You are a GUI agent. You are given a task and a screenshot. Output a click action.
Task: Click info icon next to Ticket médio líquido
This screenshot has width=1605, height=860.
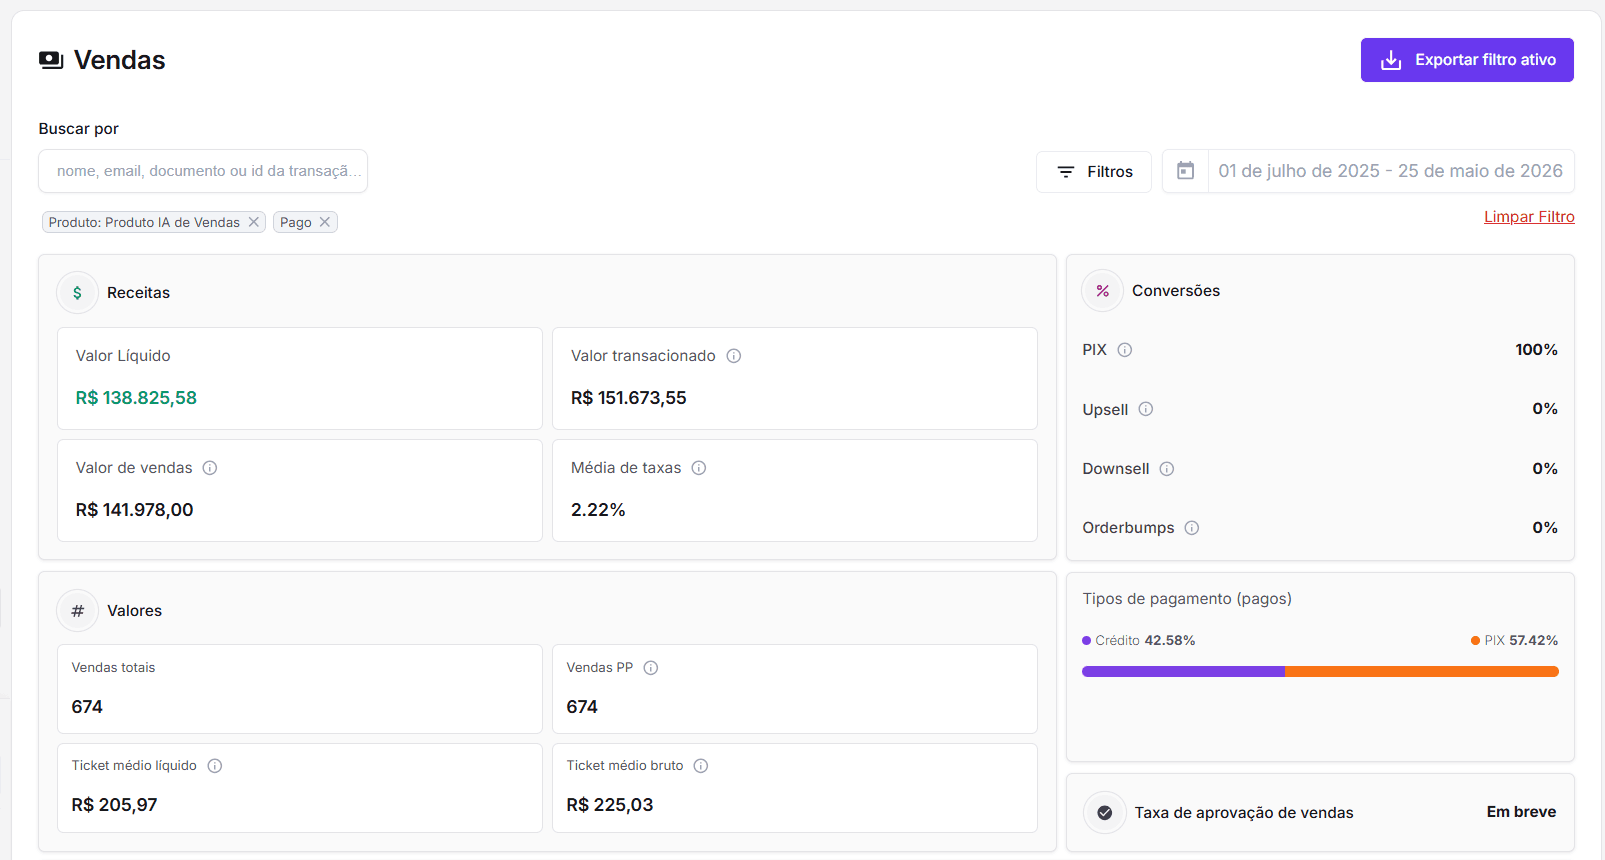(x=215, y=766)
